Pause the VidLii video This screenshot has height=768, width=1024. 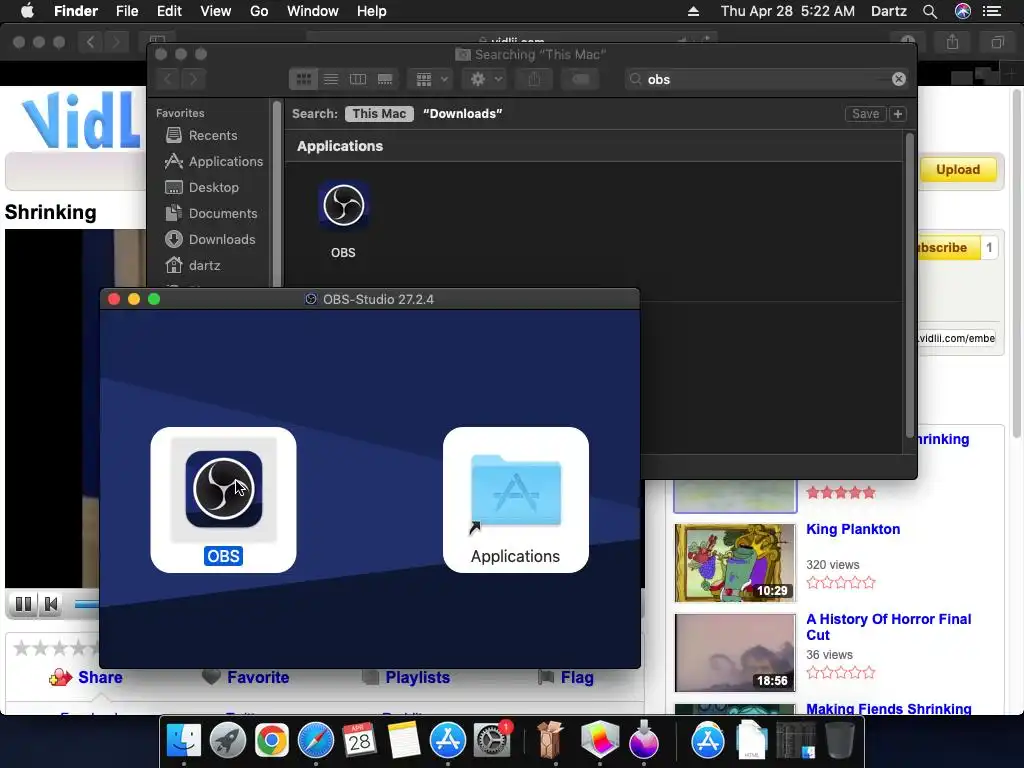23,604
